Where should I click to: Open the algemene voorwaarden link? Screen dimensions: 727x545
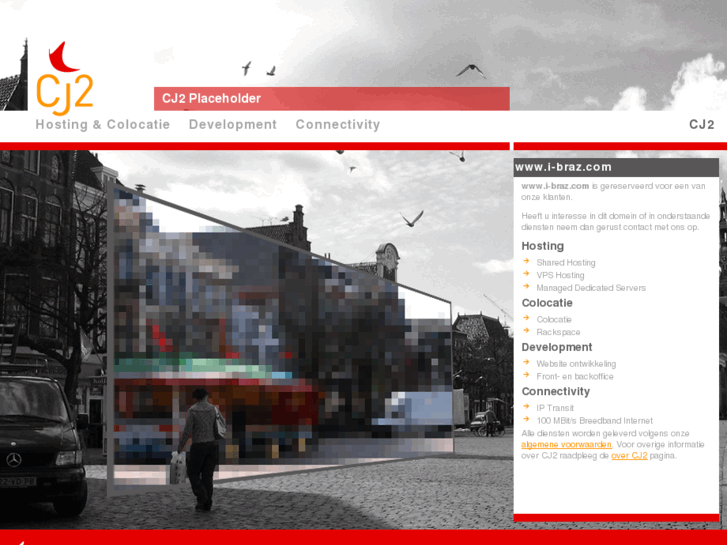pyautogui.click(x=566, y=444)
